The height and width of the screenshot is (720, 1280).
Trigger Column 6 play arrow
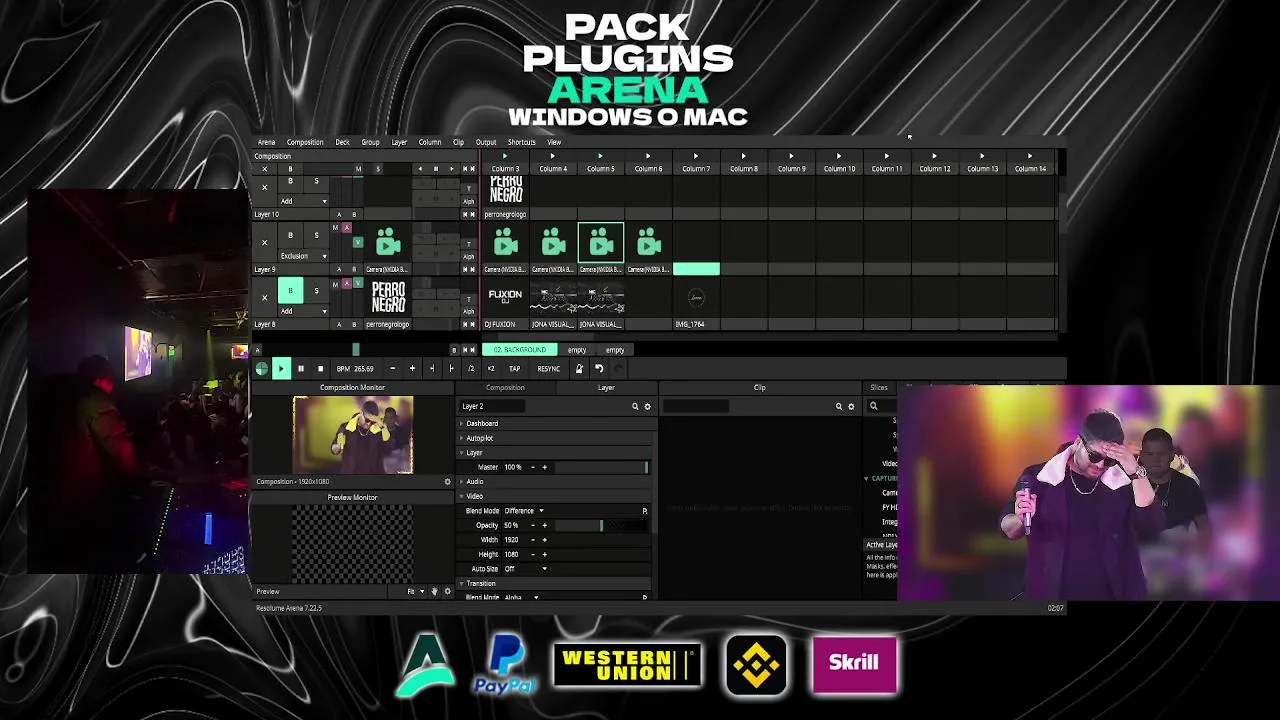[648, 156]
